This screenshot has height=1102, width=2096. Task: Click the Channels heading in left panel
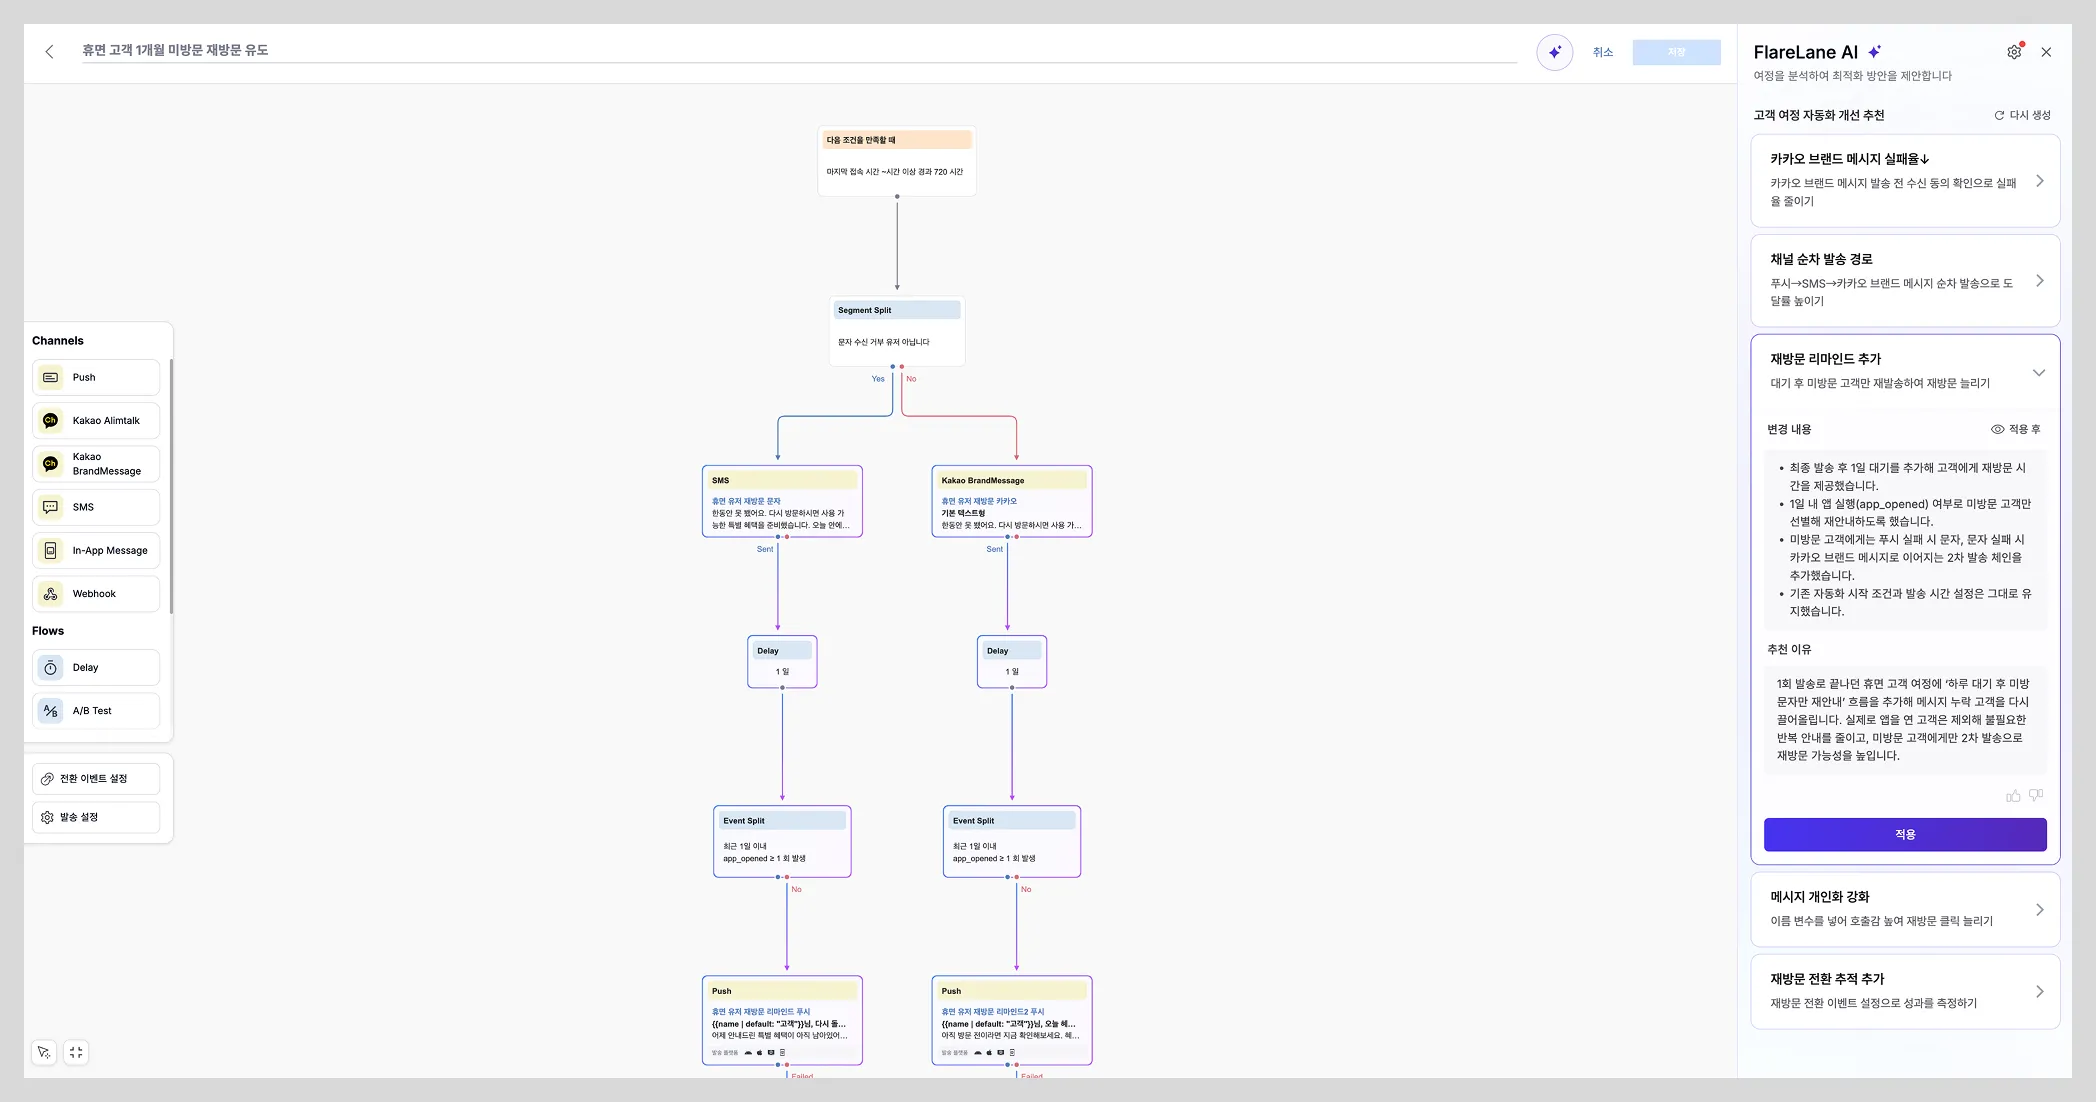[58, 341]
